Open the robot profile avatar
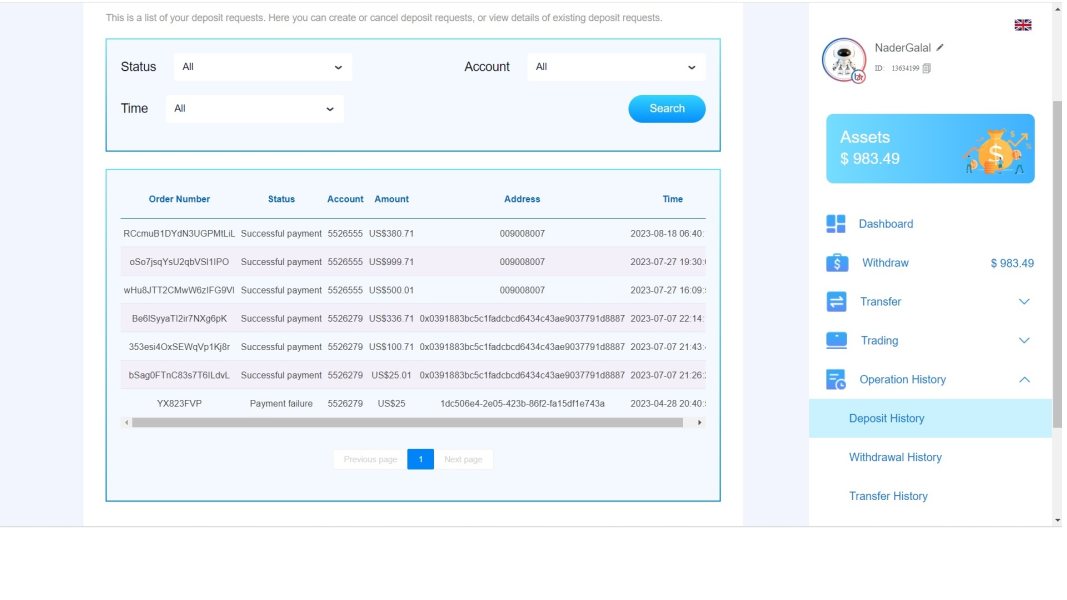 (x=844, y=60)
